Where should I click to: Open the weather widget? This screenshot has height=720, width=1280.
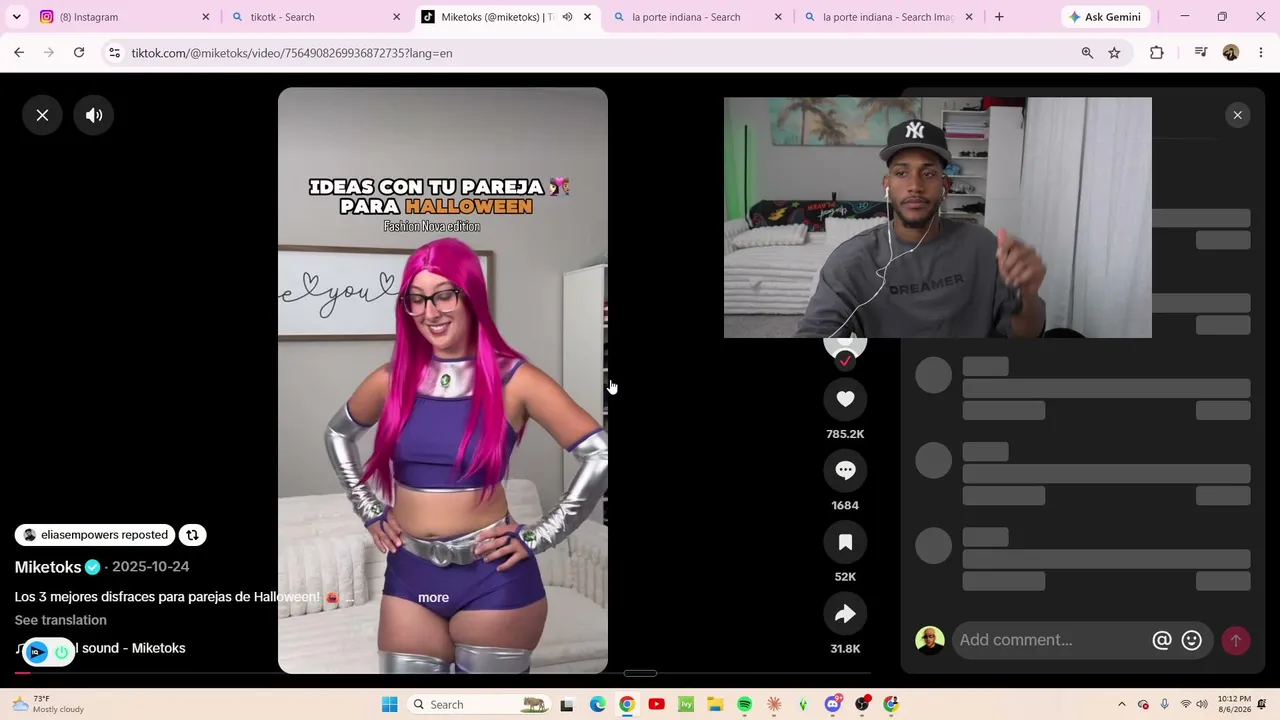pyautogui.click(x=48, y=704)
